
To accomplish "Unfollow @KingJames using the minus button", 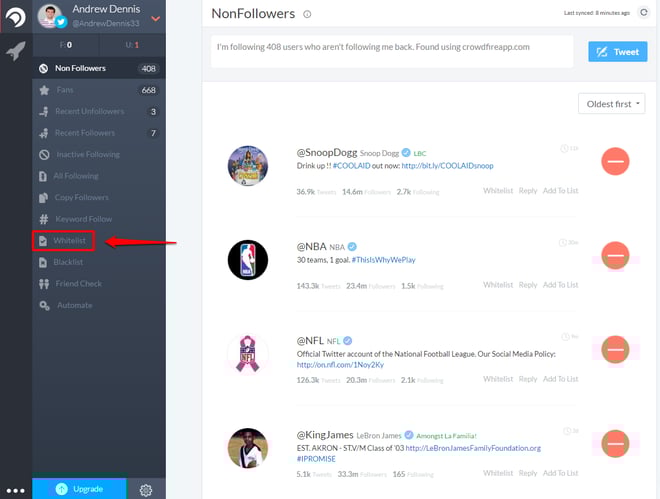I will 615,443.
